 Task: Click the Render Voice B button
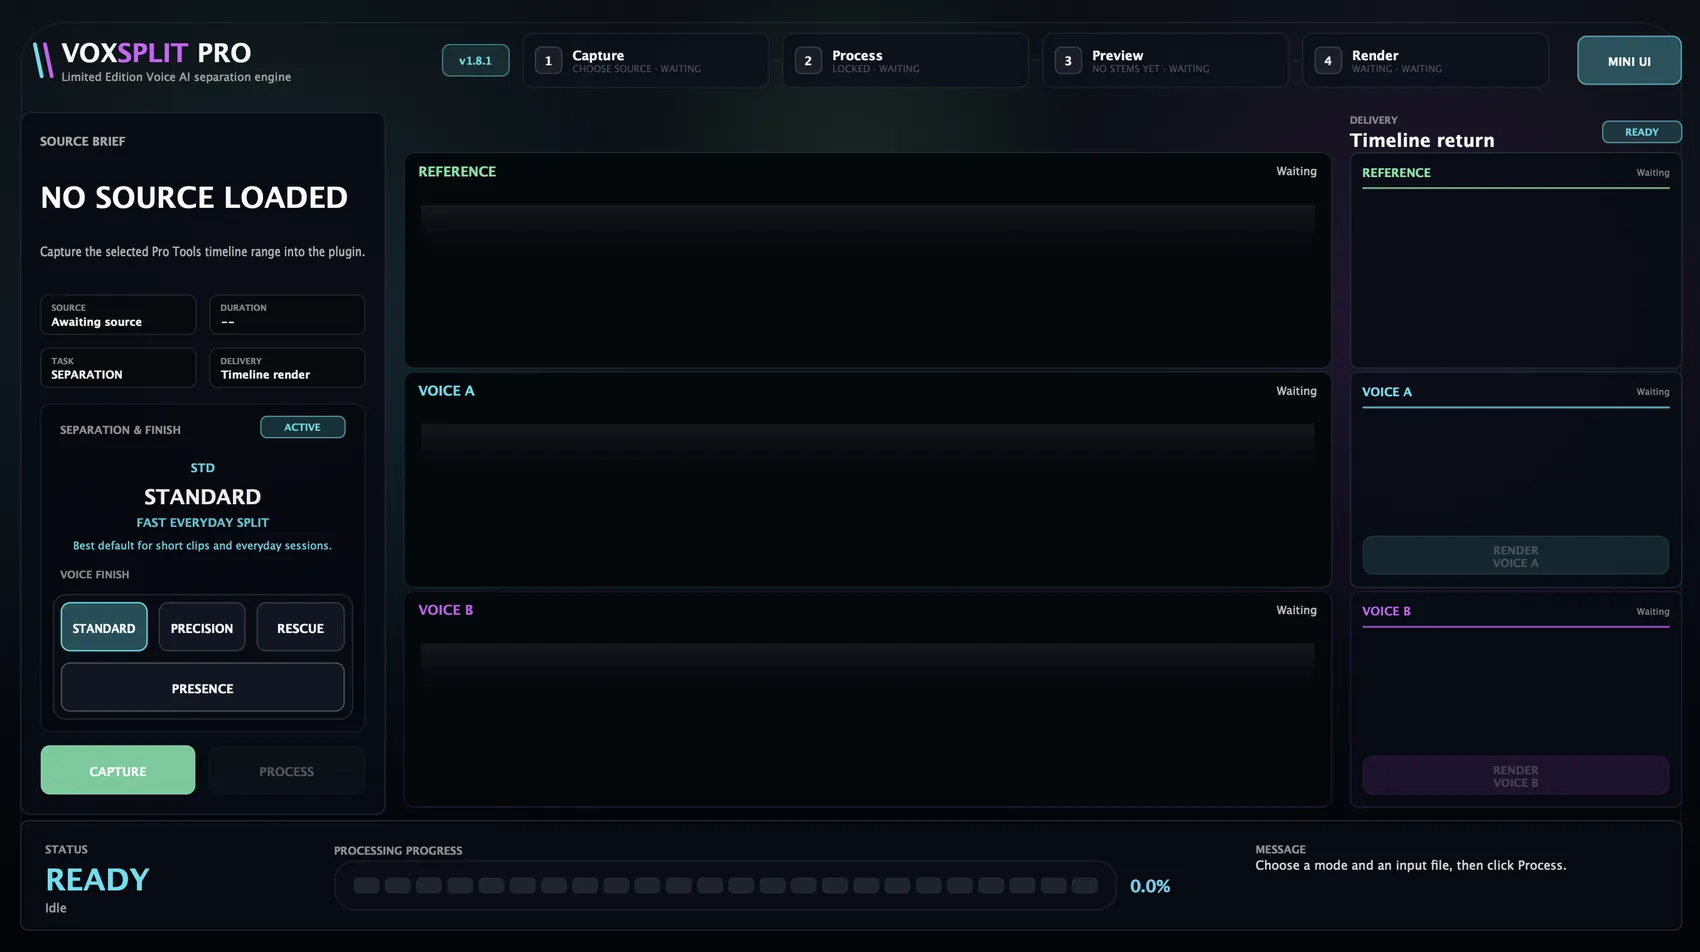[x=1515, y=776]
